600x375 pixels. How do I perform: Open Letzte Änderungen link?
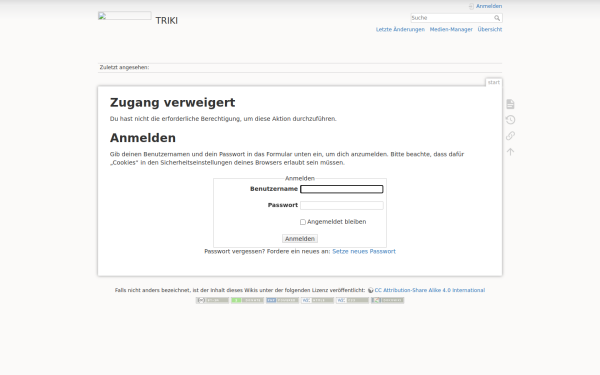click(x=400, y=29)
